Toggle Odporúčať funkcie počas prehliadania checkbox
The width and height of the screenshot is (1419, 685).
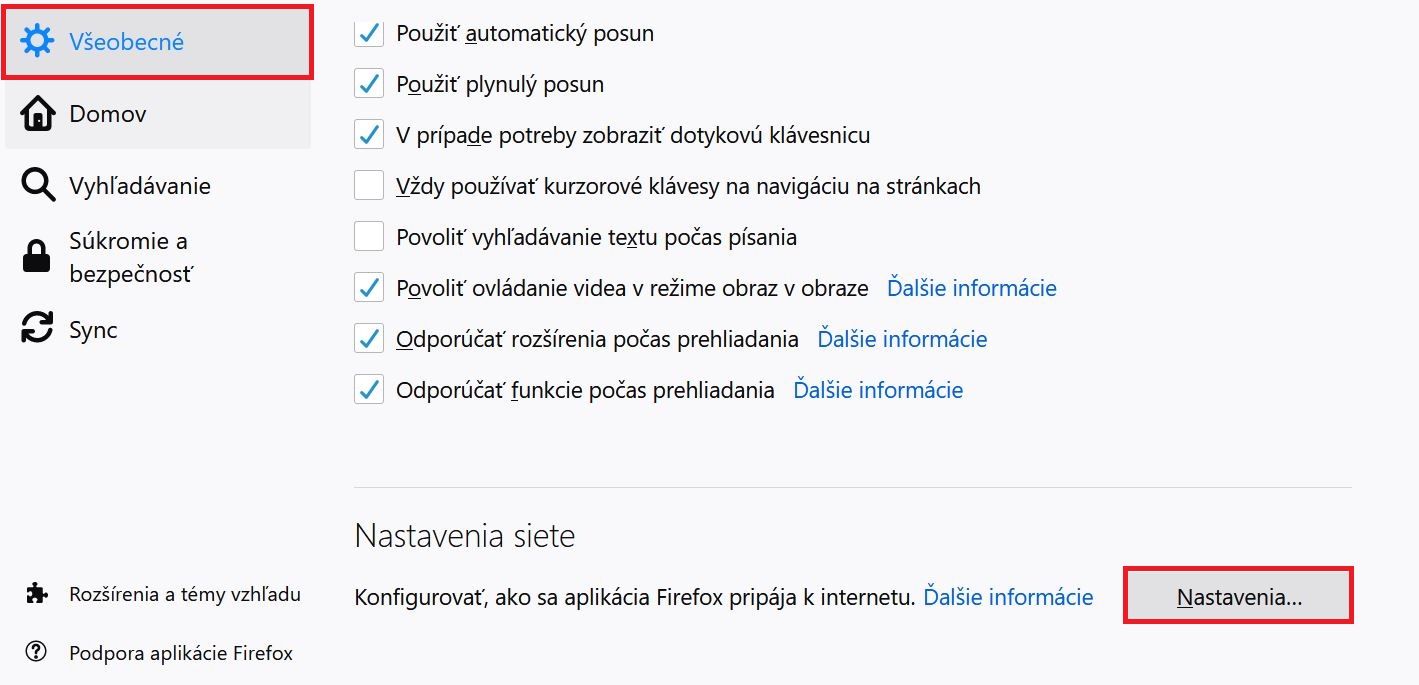click(x=369, y=390)
